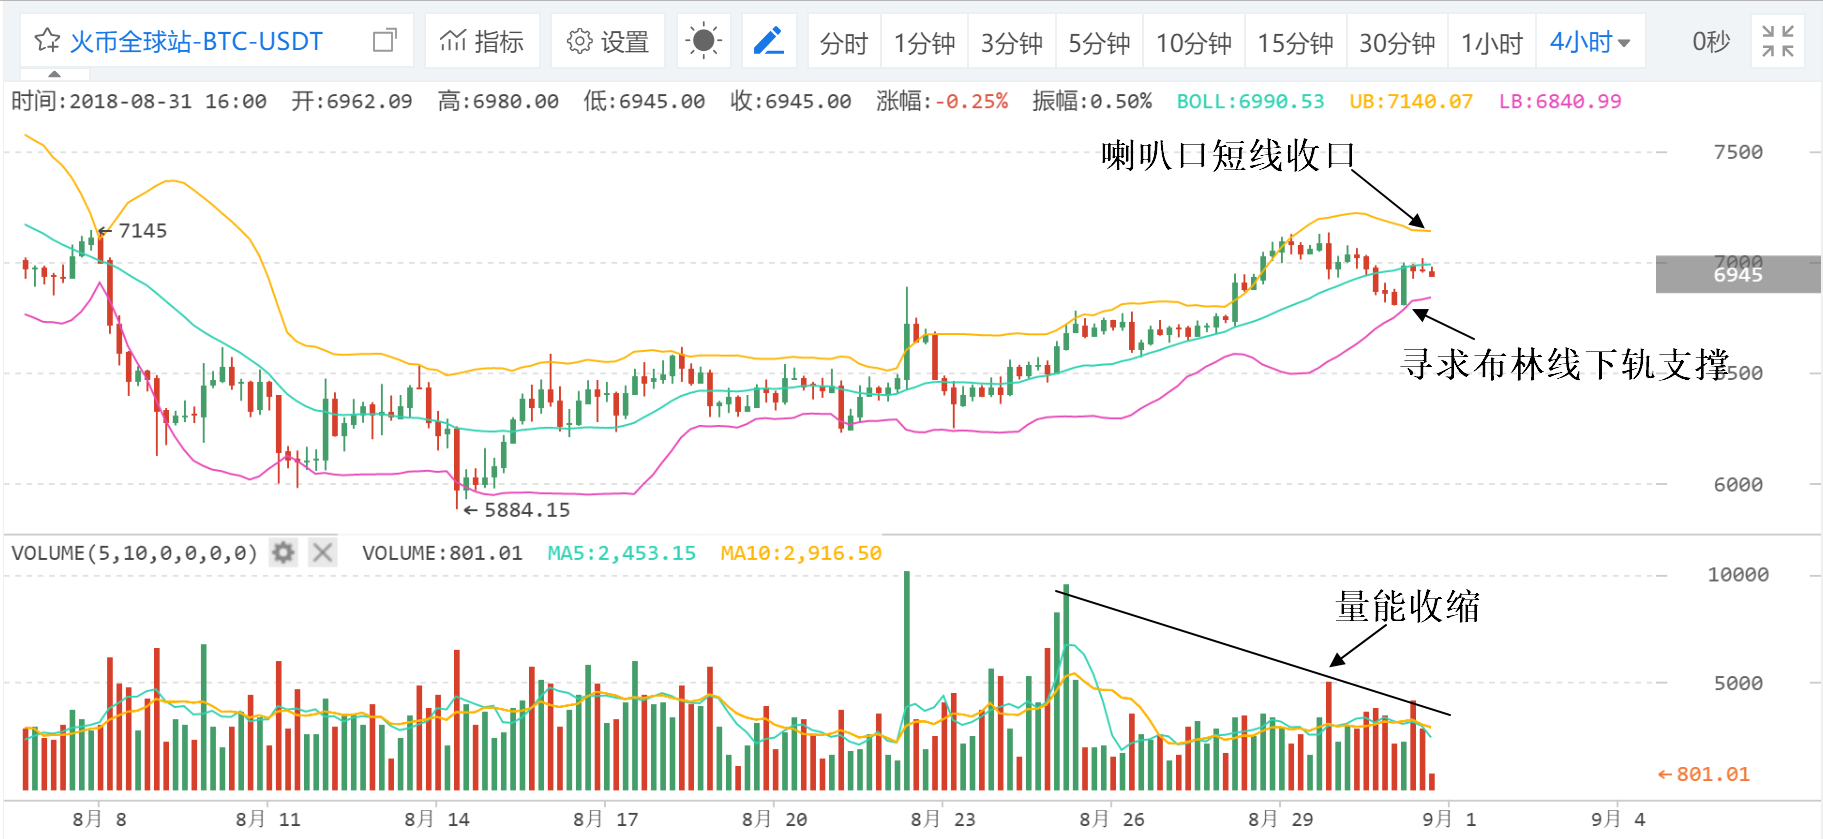The image size is (1823, 839).
Task: Expand the 4小时 interval dropdown
Action: [1590, 42]
